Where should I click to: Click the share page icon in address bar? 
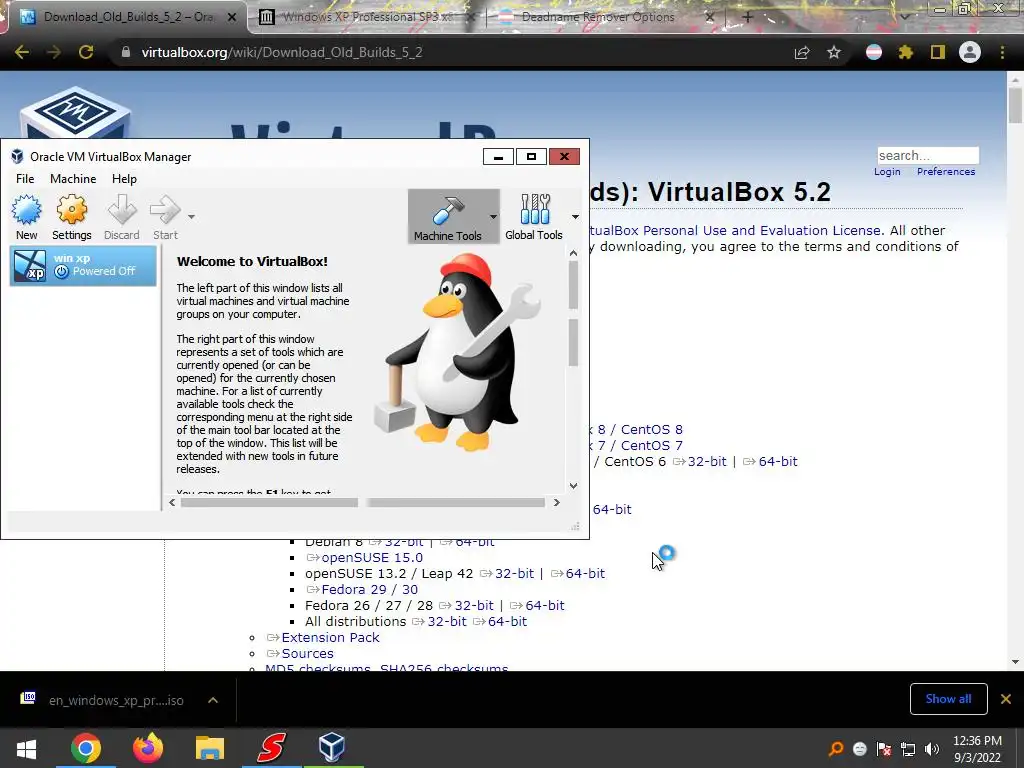coord(802,52)
